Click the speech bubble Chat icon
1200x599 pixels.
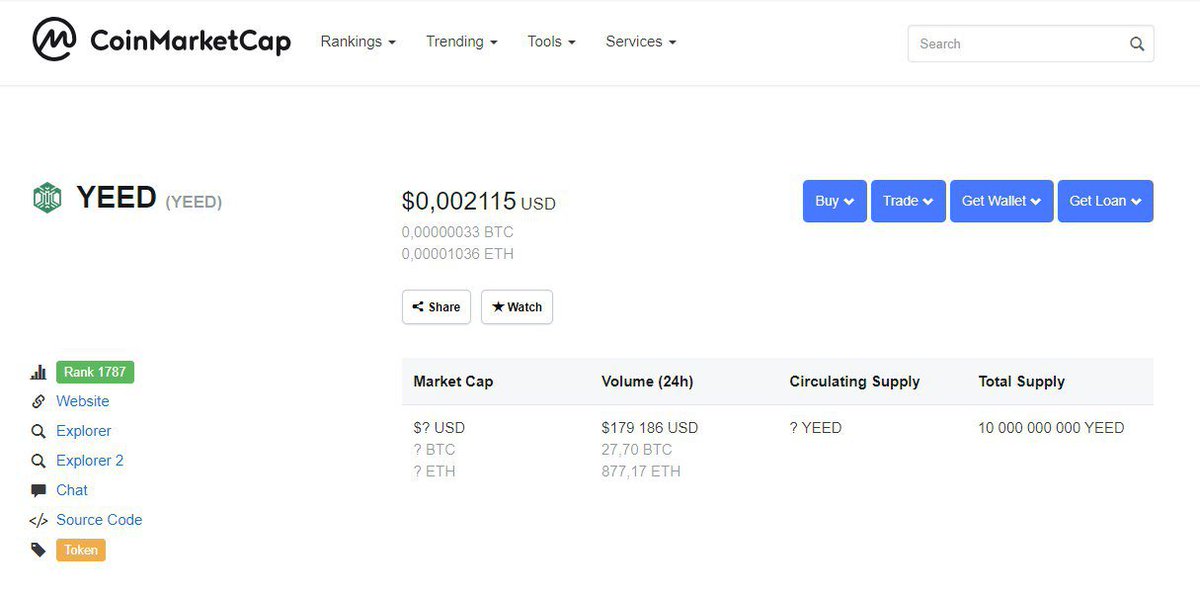[x=39, y=491]
